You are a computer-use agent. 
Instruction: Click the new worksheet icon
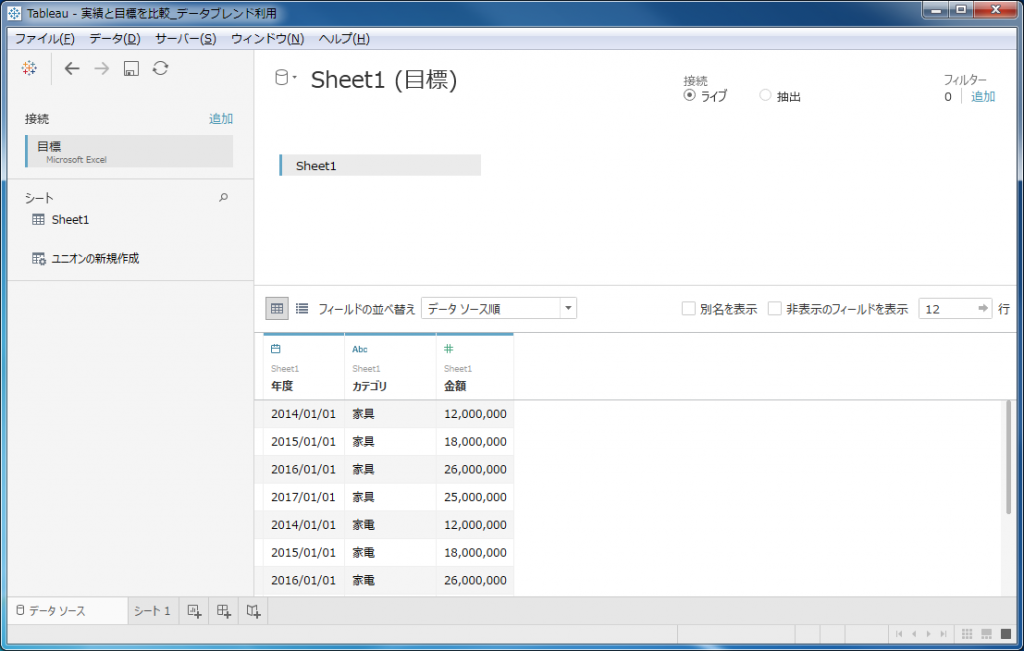point(194,611)
